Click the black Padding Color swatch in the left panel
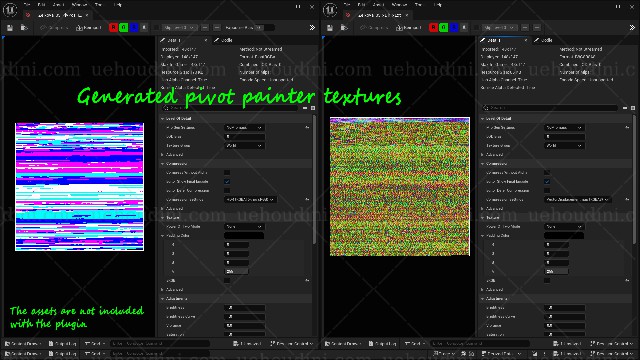The image size is (640, 360). tap(244, 236)
